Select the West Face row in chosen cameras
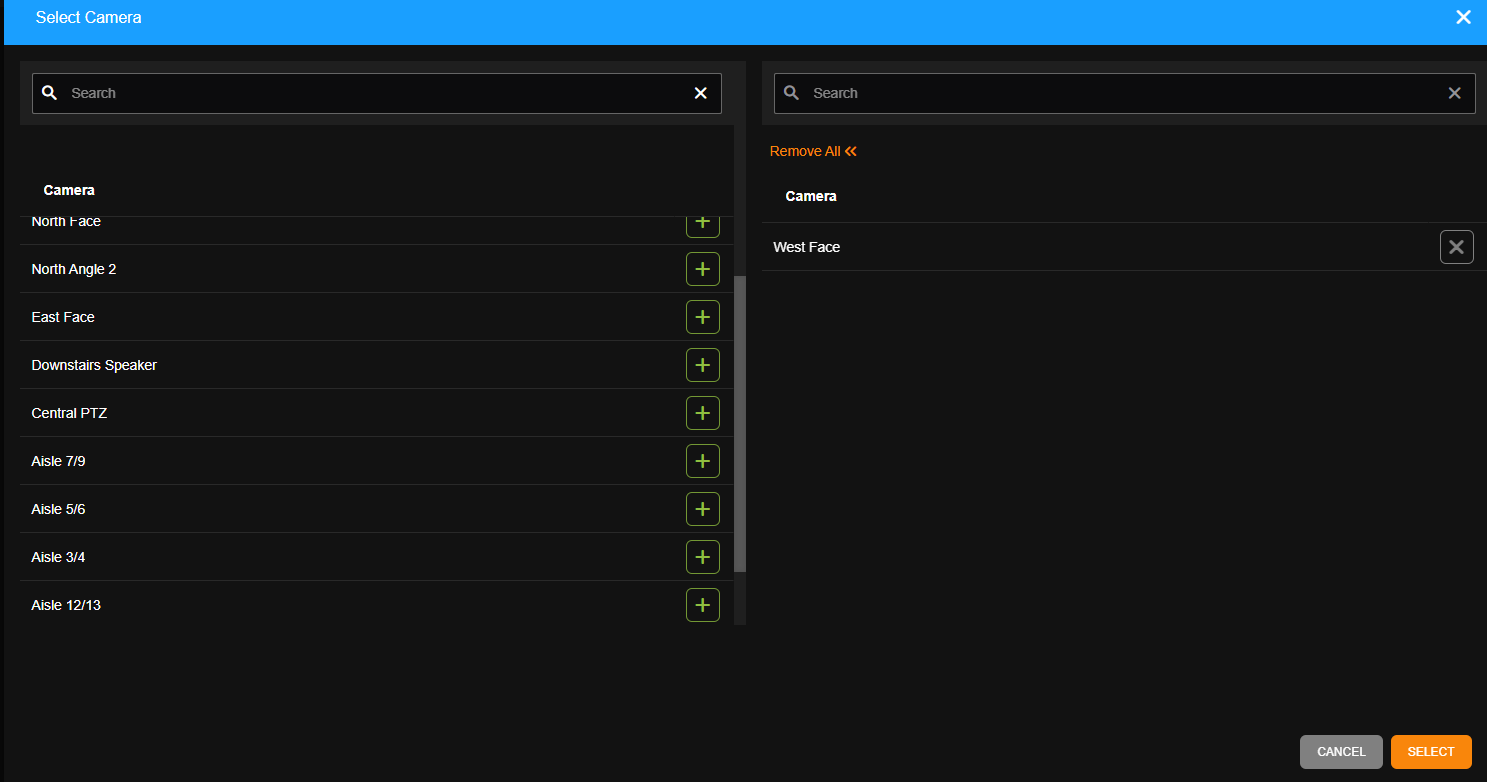The height and width of the screenshot is (782, 1487). pyautogui.click(x=806, y=247)
